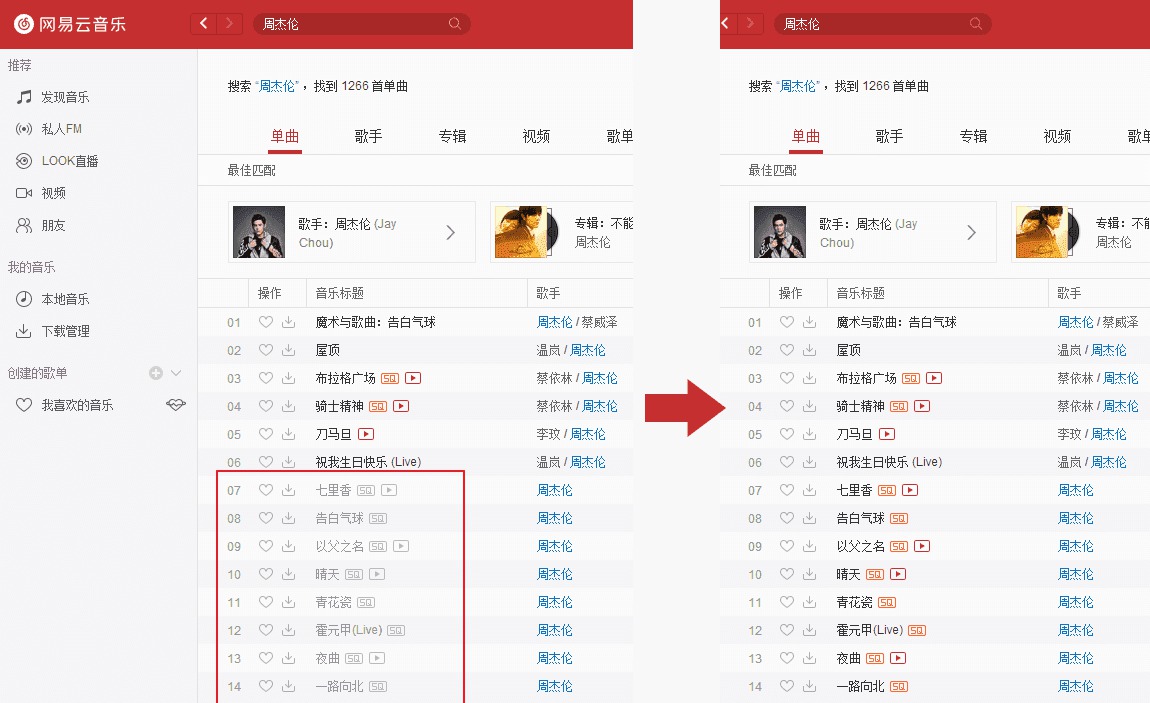Play MV for 晴天 in right window
The width and height of the screenshot is (1150, 703).
898,574
